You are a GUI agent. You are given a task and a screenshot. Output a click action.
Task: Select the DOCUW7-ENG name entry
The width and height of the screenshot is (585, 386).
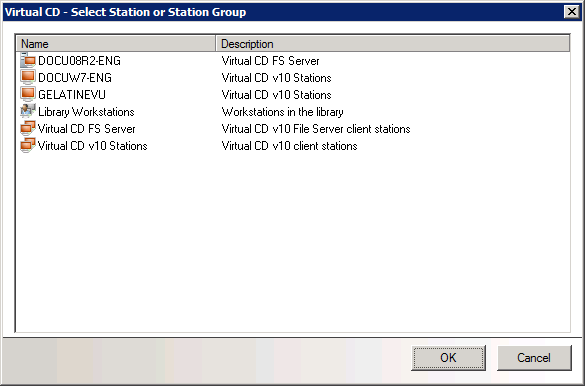tap(75, 78)
